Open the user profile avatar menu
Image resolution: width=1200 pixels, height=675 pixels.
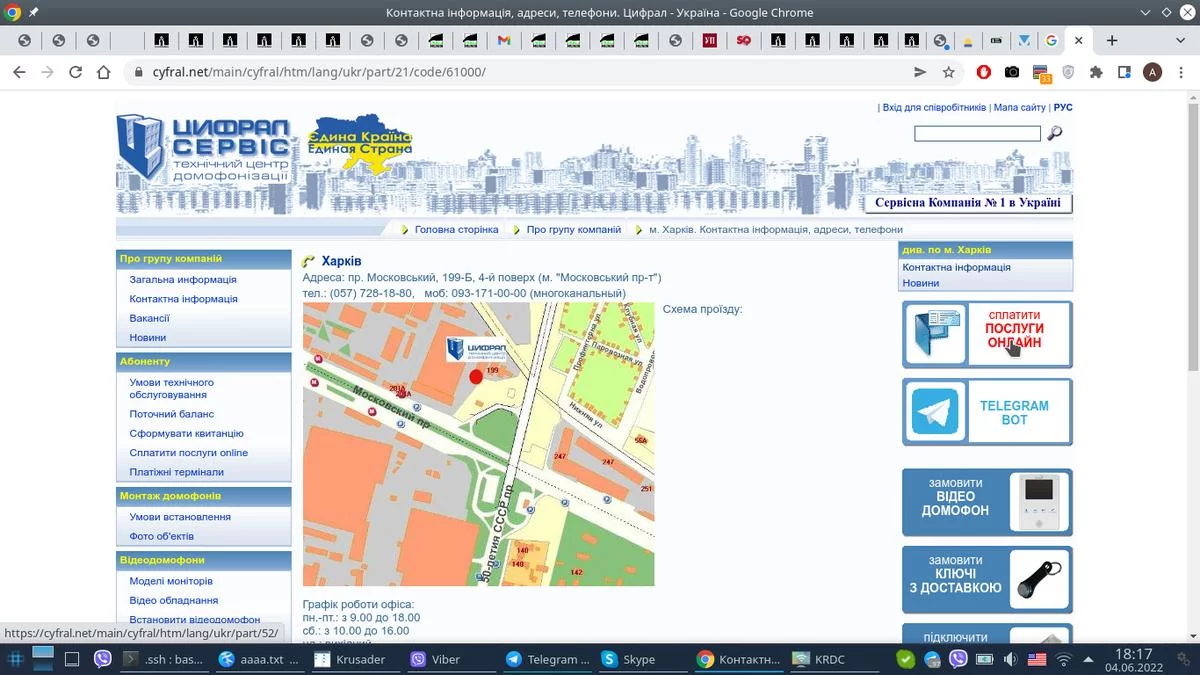pos(1153,72)
